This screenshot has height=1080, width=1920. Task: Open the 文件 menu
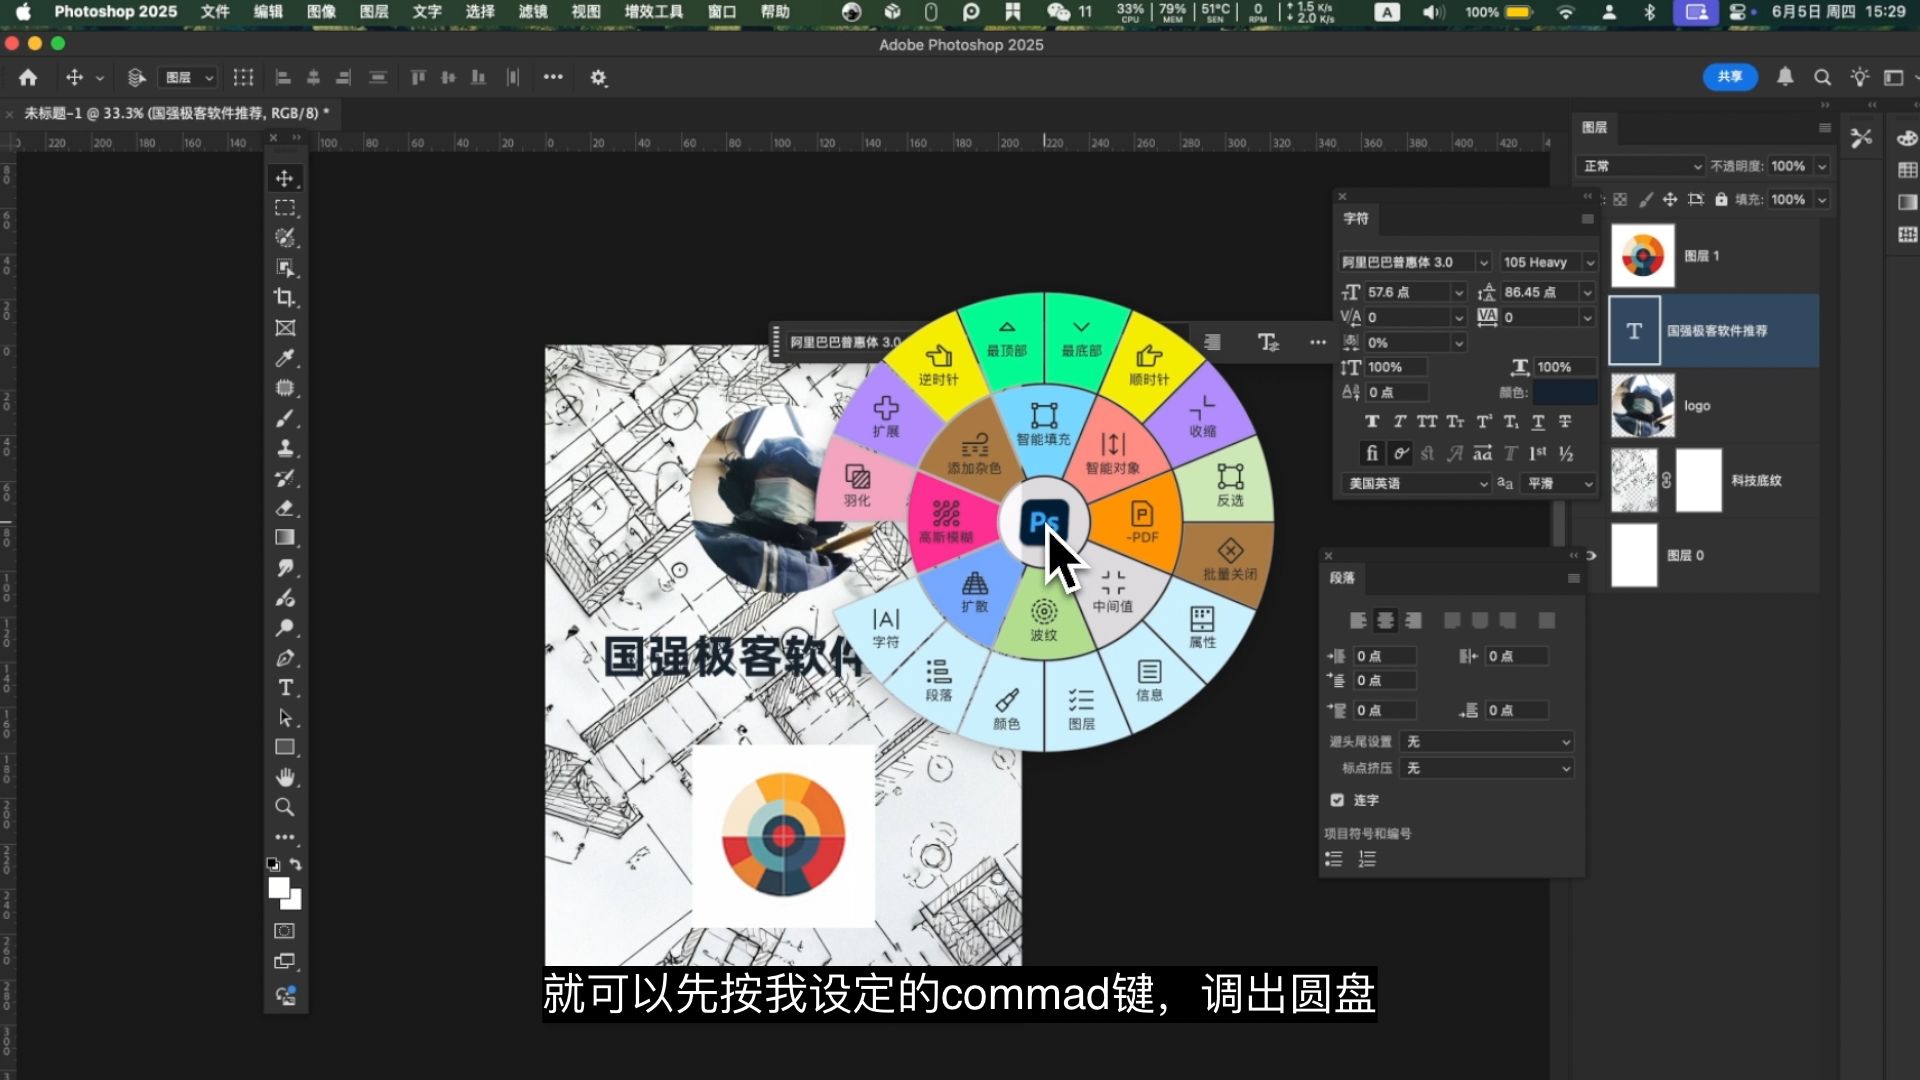pos(215,12)
